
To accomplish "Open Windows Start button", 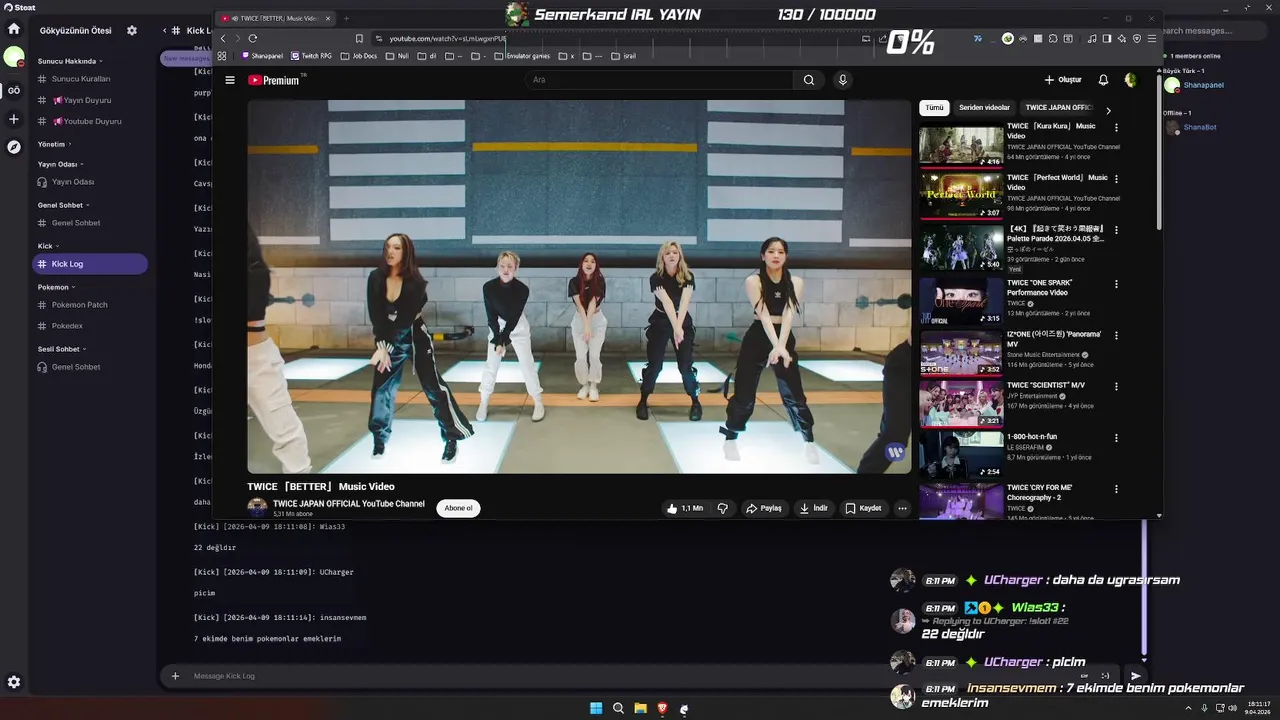I will 596,708.
